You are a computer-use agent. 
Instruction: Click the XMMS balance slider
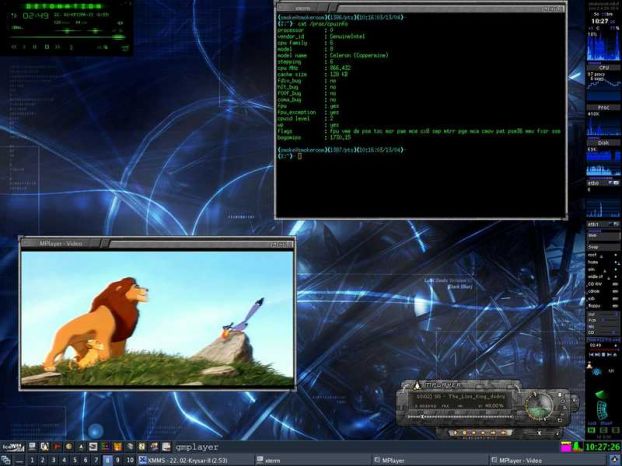(x=95, y=31)
